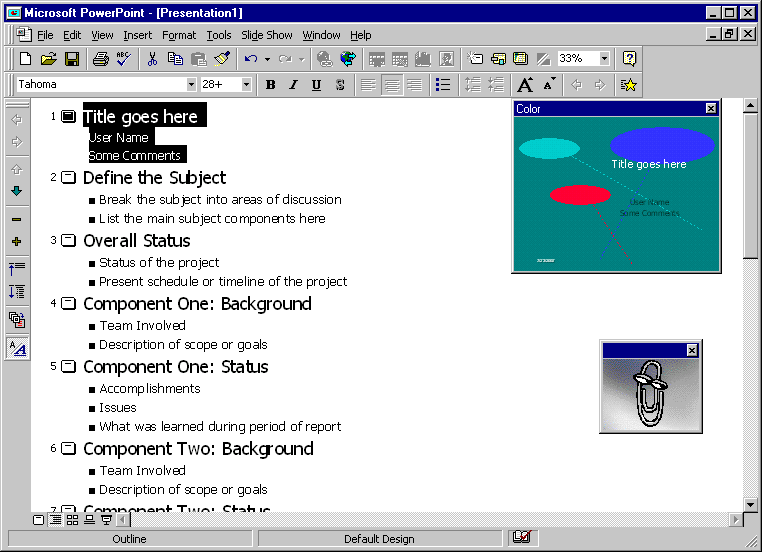Run the spelling check icon
762x552 pixels.
click(124, 59)
